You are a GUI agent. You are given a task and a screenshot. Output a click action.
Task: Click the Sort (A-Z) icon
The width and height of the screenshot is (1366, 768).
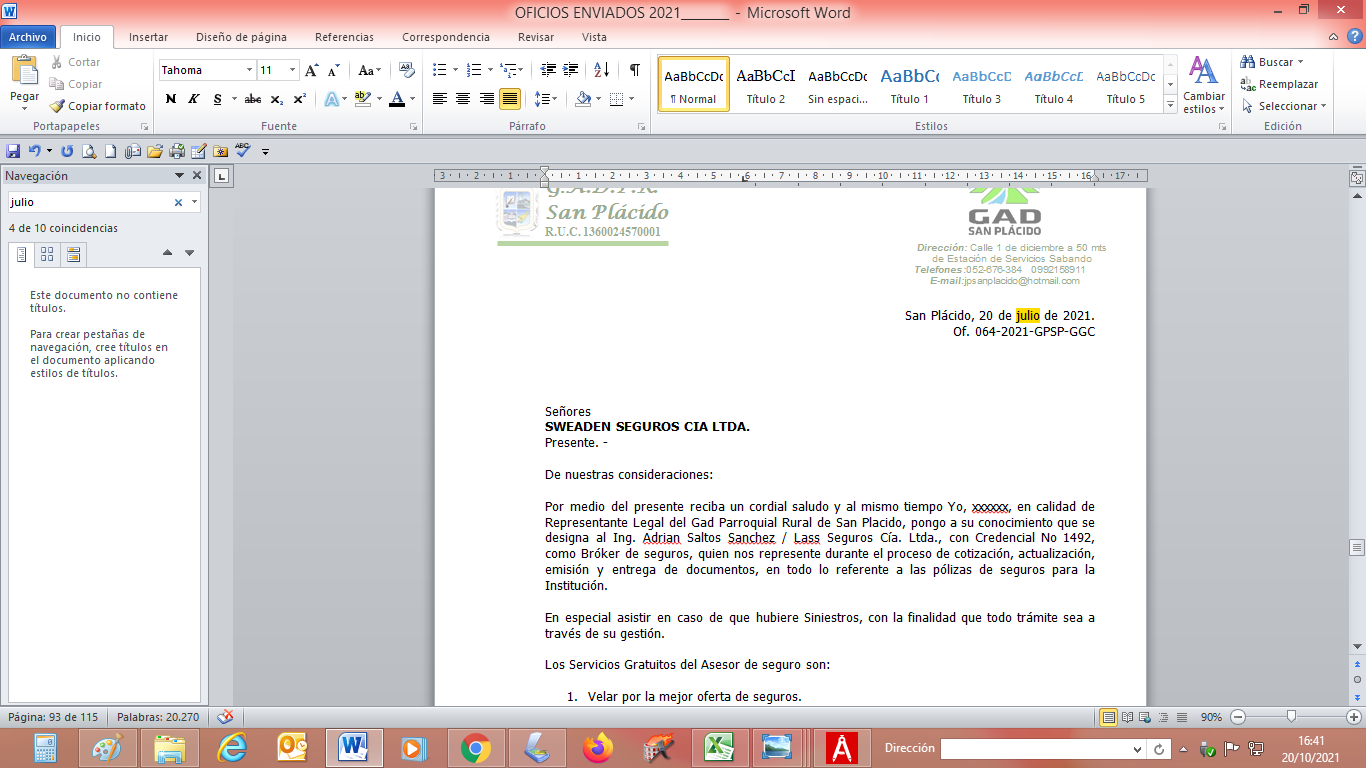601,70
